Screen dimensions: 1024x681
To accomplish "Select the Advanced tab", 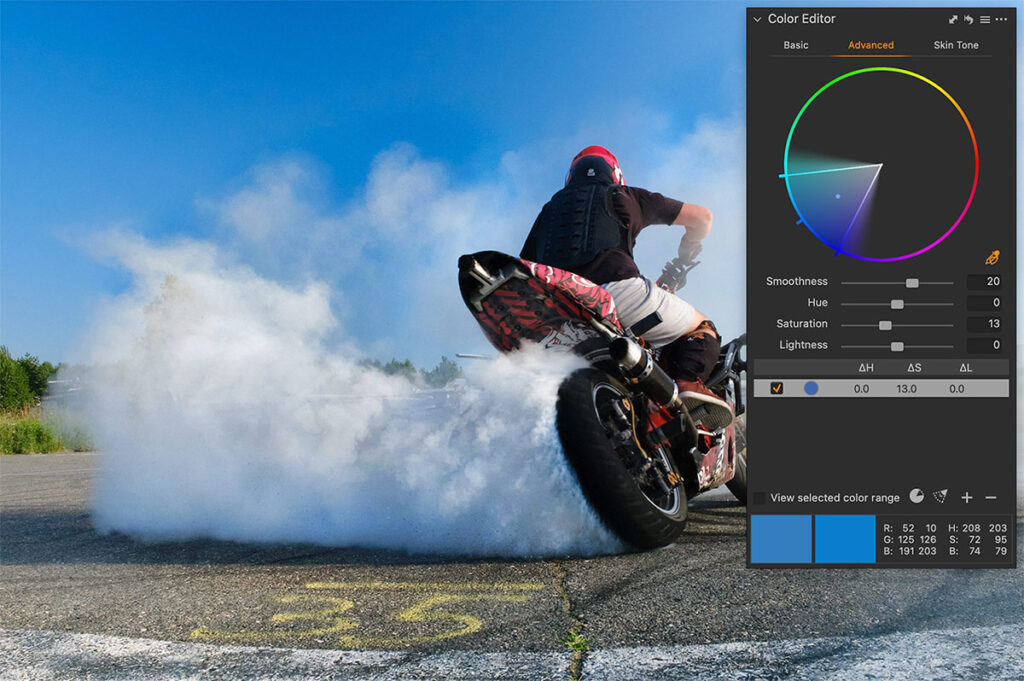I will [x=870, y=45].
